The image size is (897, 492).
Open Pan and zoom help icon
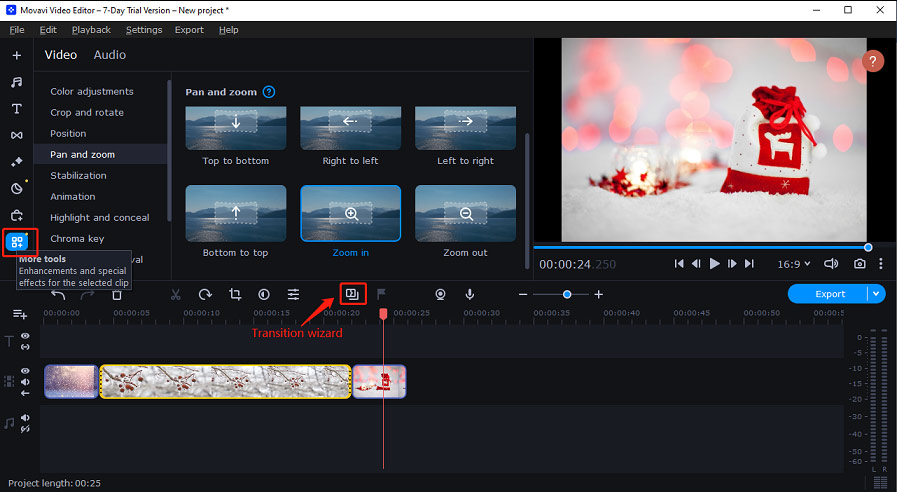(x=268, y=92)
